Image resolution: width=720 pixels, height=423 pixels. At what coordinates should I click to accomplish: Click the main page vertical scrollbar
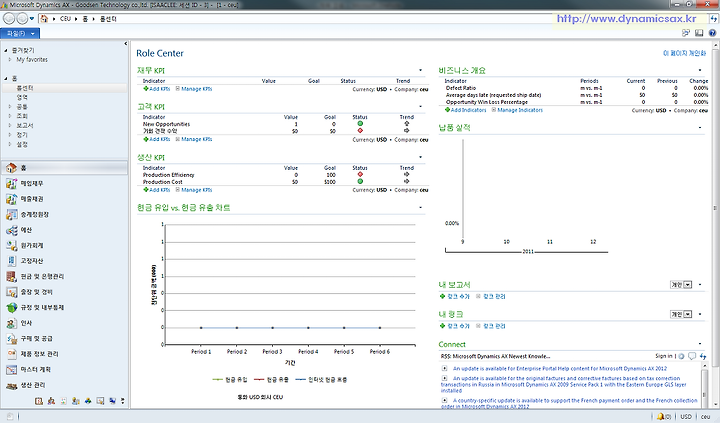(715, 207)
